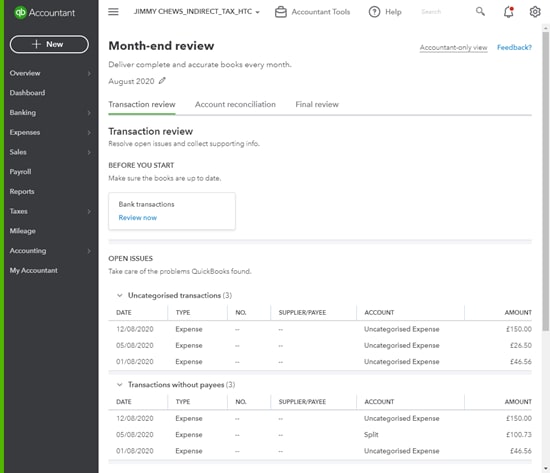Viewport: 550px width, 473px height.
Task: Open the Accountant Tools briefcase icon
Action: click(281, 12)
